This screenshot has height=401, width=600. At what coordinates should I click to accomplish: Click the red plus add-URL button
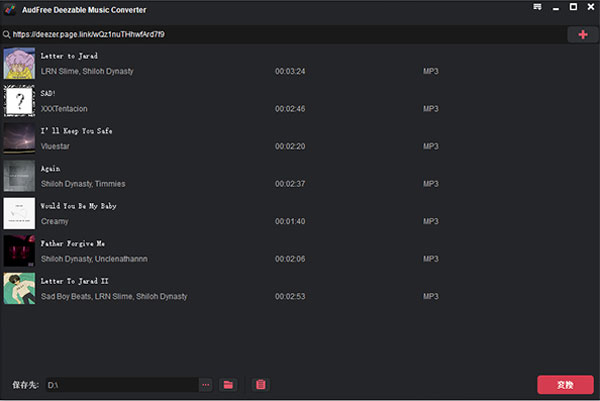pyautogui.click(x=582, y=35)
